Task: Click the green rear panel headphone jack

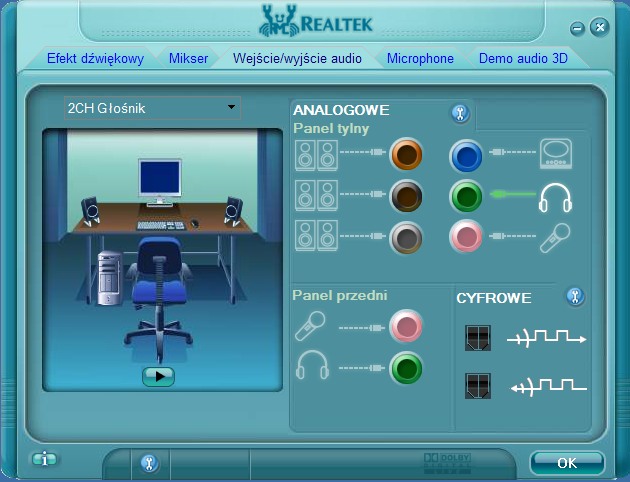Action: [466, 196]
